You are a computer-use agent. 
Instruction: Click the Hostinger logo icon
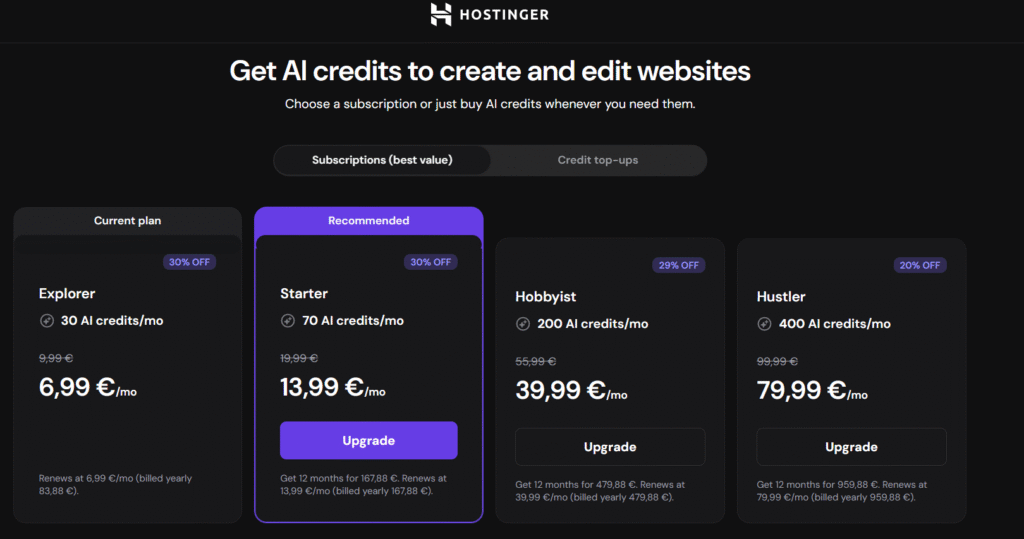(441, 14)
